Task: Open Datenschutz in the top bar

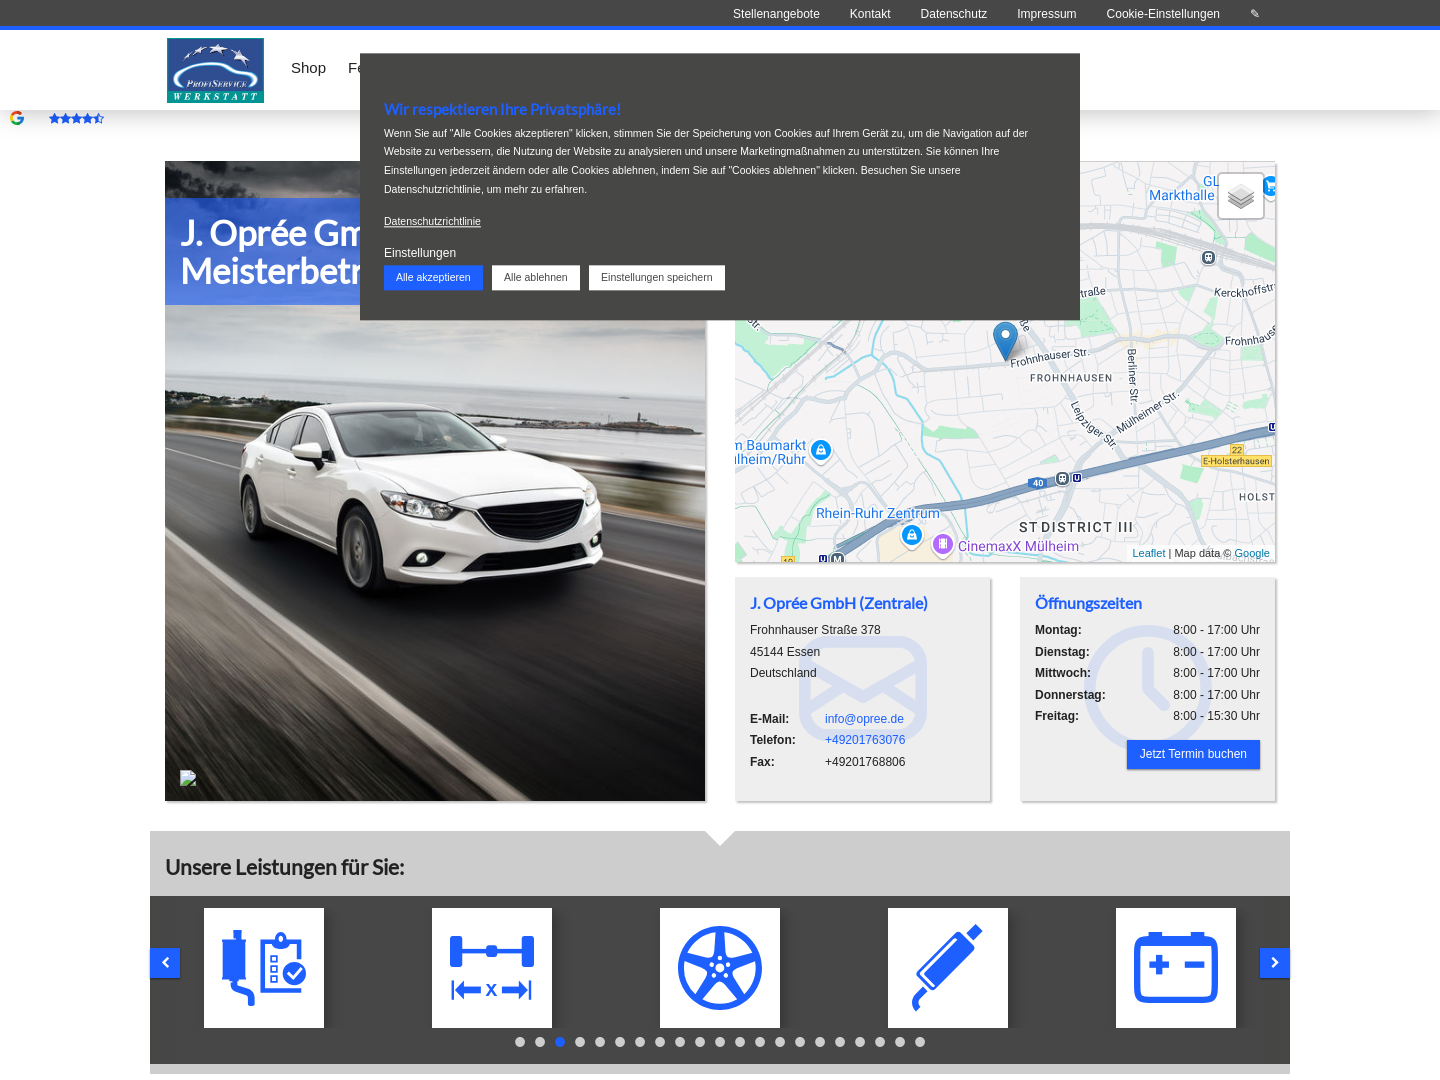Action: (954, 14)
